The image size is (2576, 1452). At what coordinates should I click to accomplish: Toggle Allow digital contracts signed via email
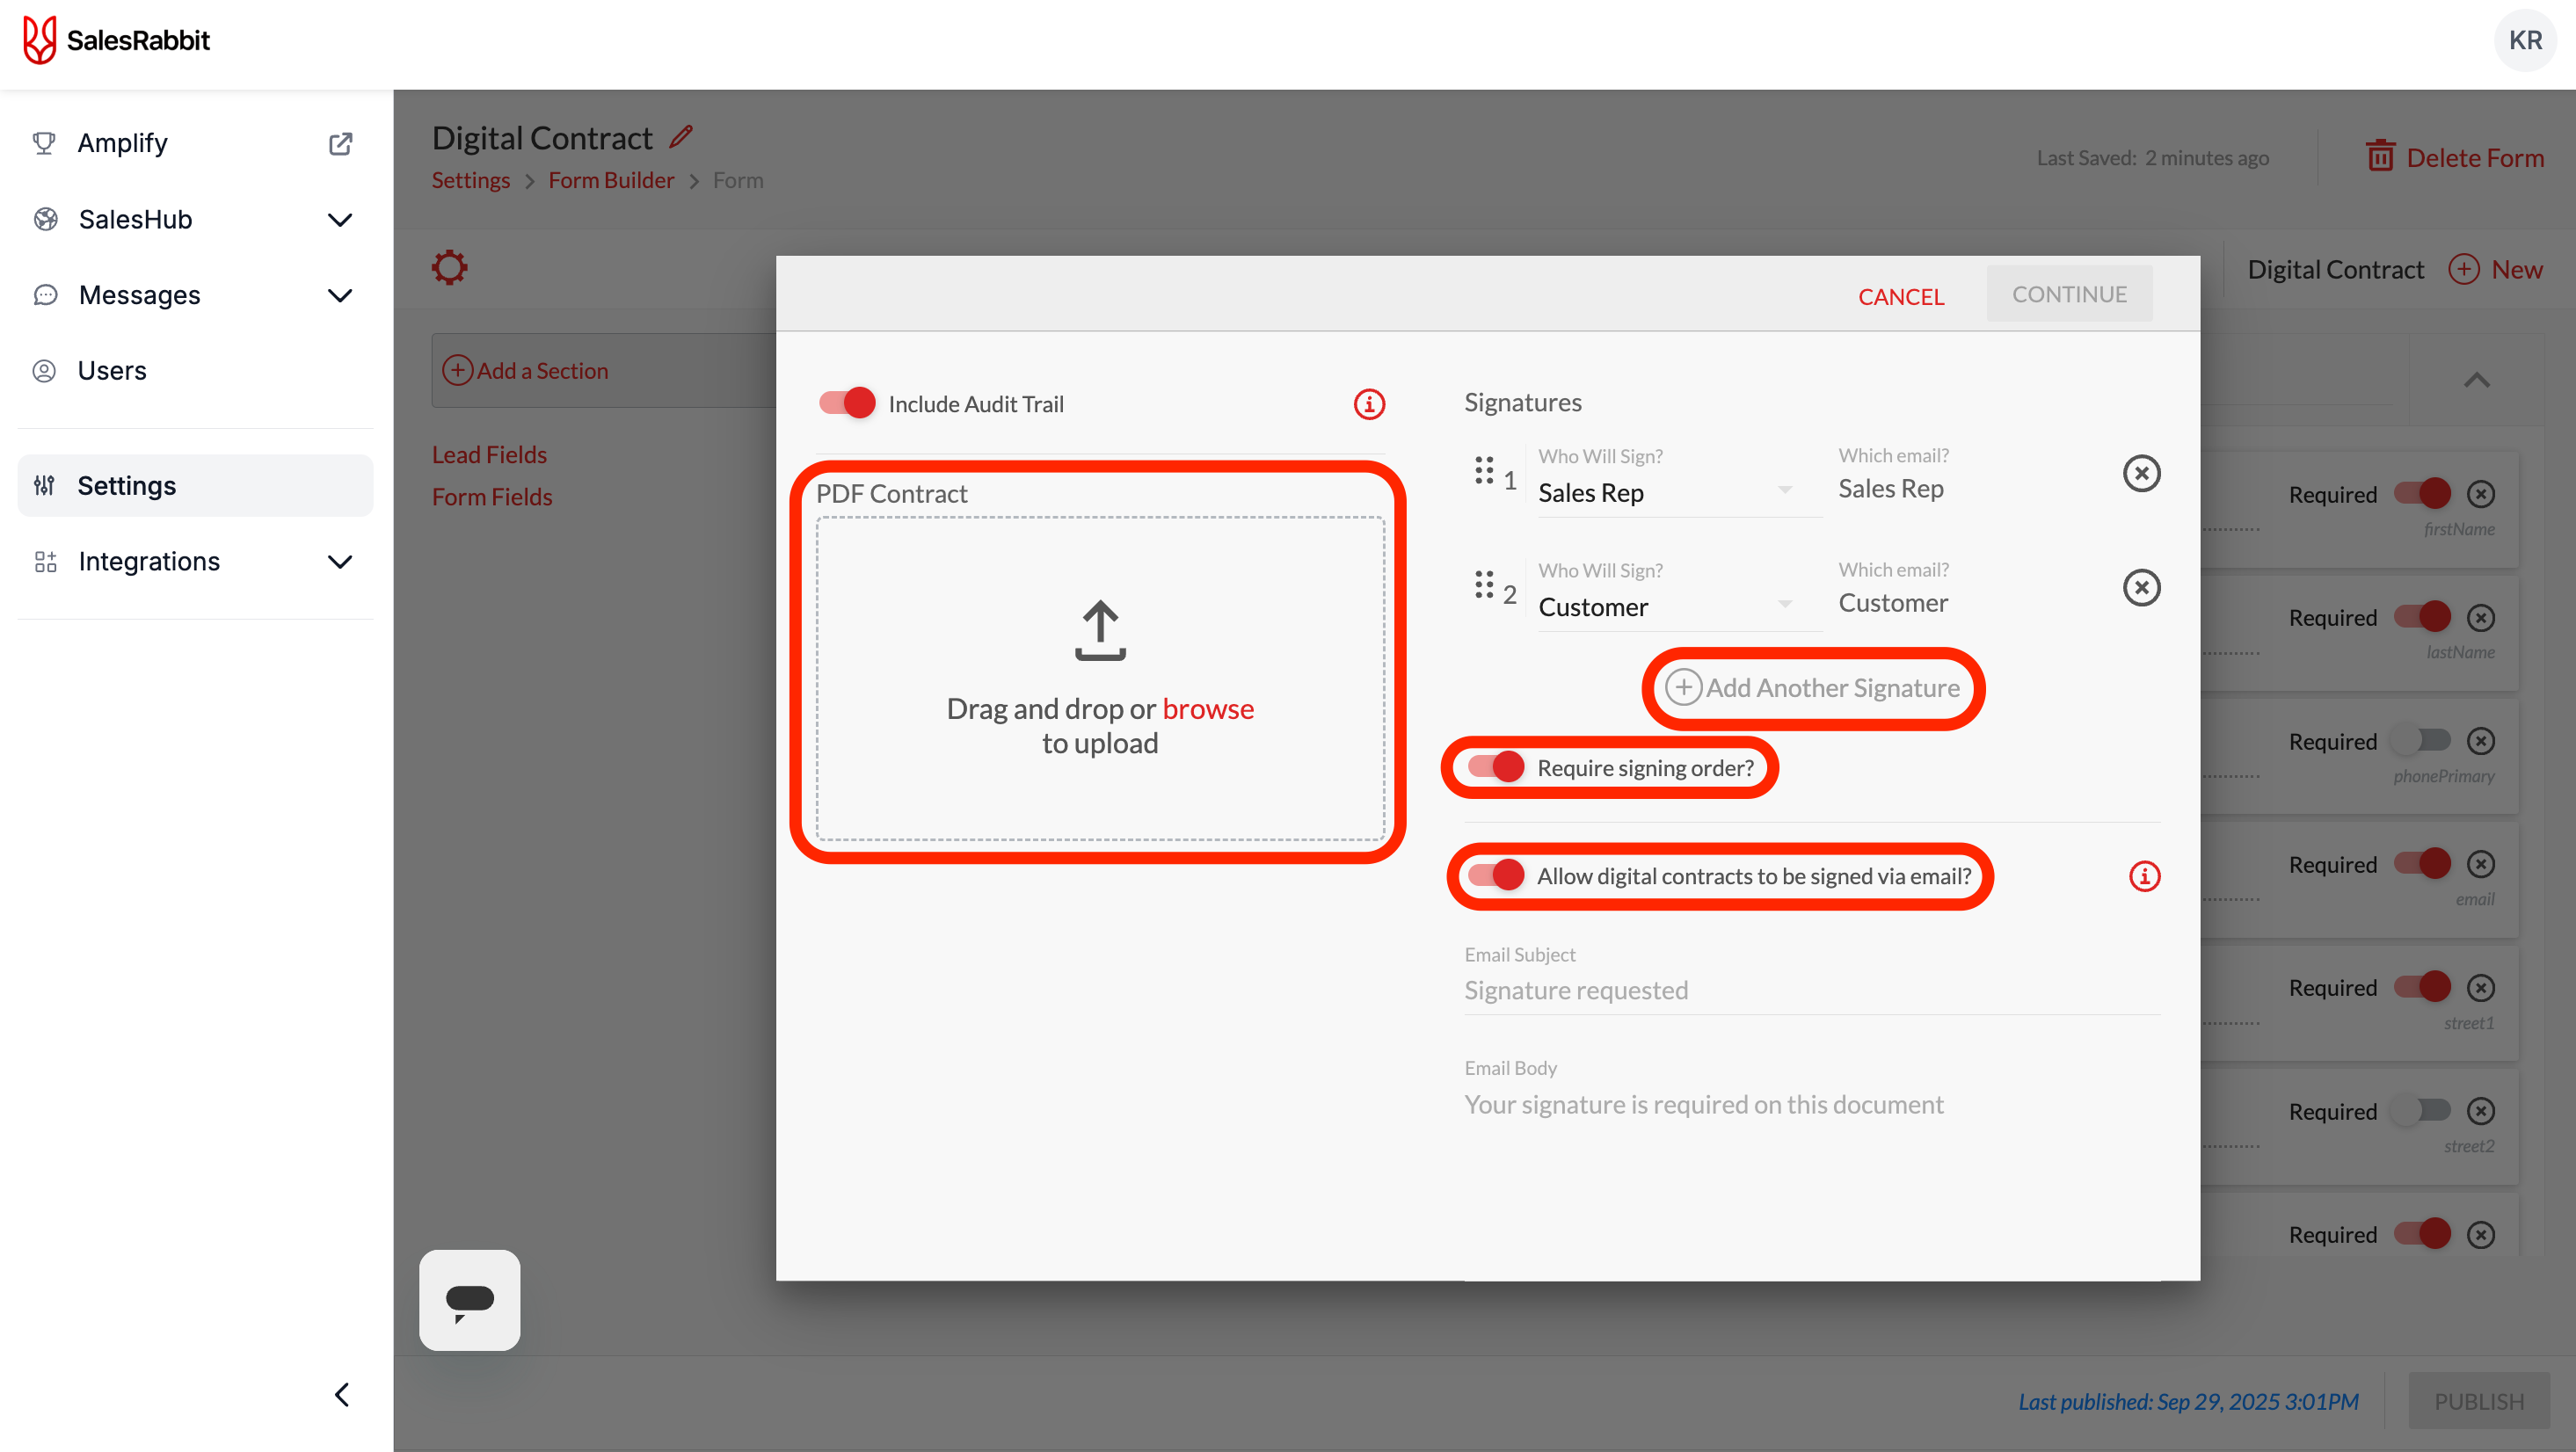pos(1496,875)
